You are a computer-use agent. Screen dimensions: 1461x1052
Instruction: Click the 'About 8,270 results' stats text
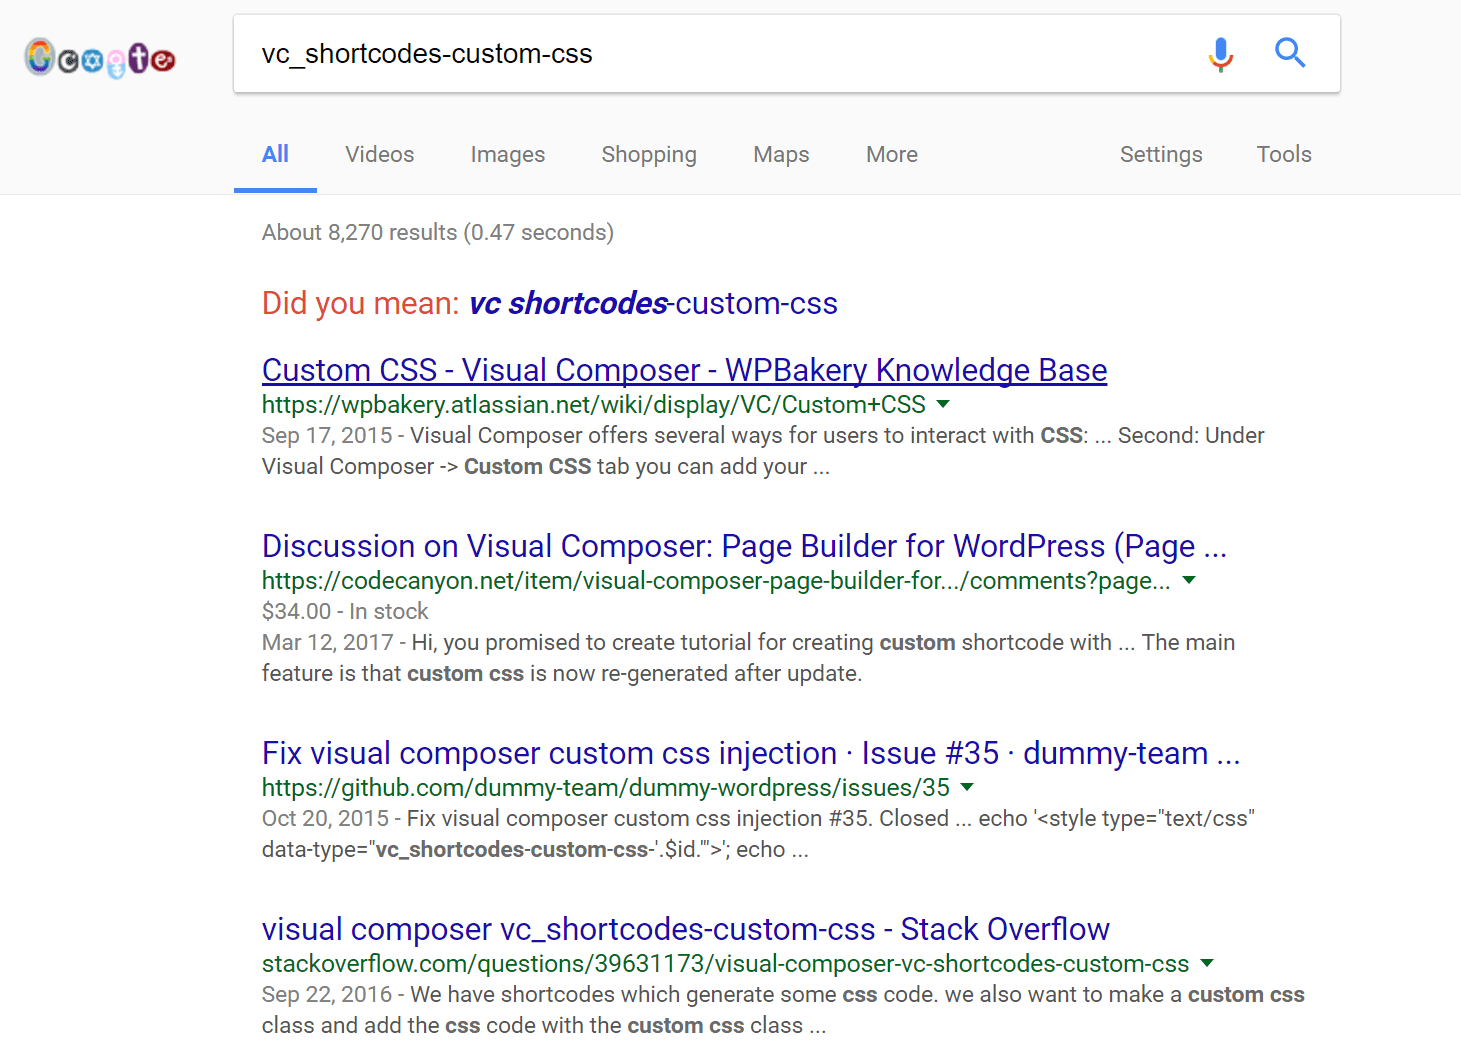438,233
